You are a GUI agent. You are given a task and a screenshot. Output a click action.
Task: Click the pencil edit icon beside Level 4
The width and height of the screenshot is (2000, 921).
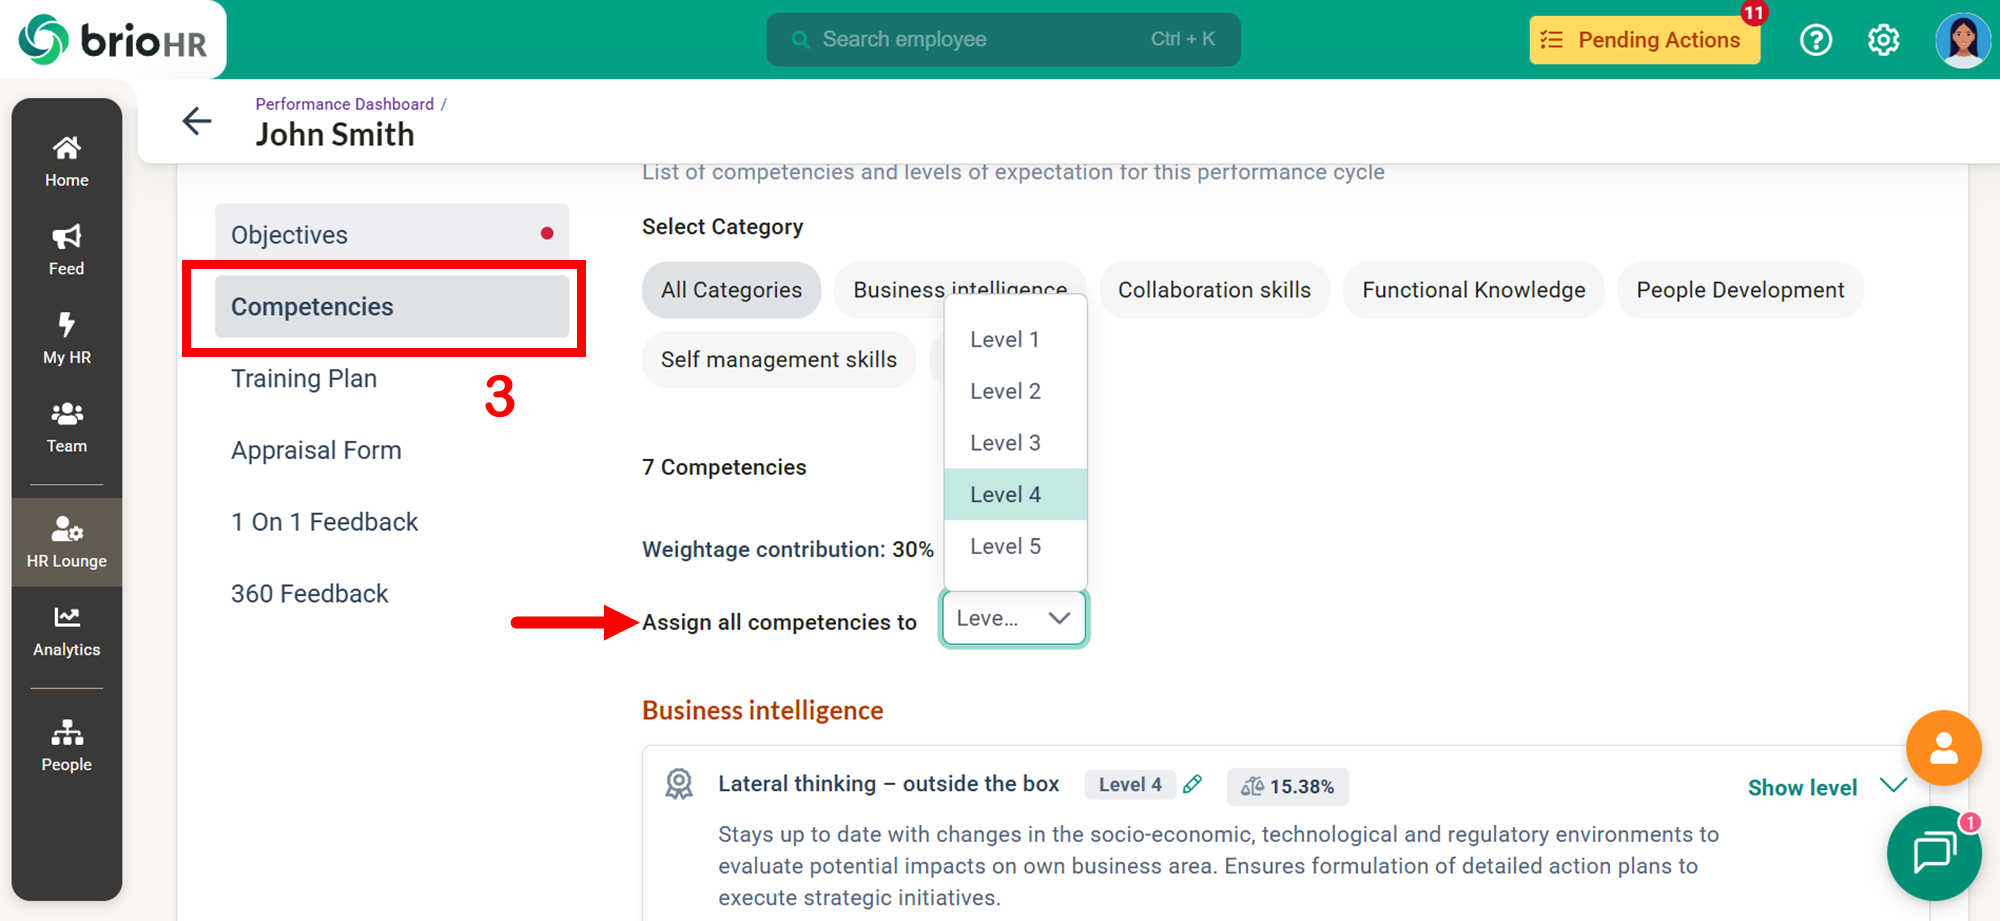[1192, 785]
